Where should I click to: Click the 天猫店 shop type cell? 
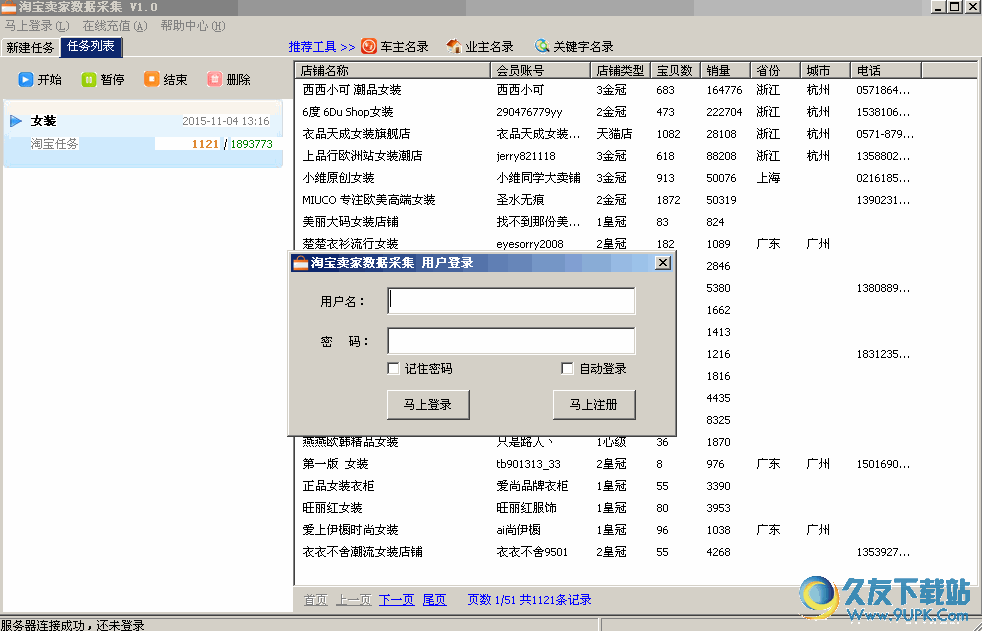(614, 134)
